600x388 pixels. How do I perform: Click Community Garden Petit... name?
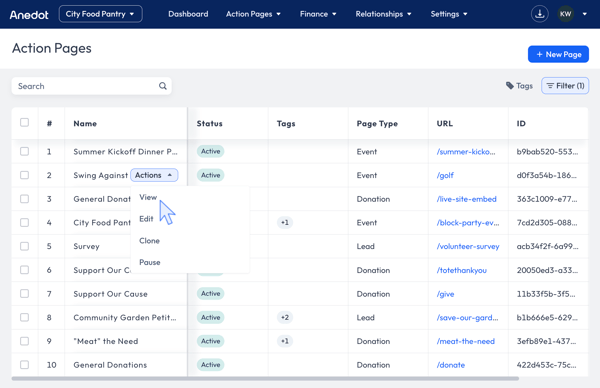pos(125,318)
